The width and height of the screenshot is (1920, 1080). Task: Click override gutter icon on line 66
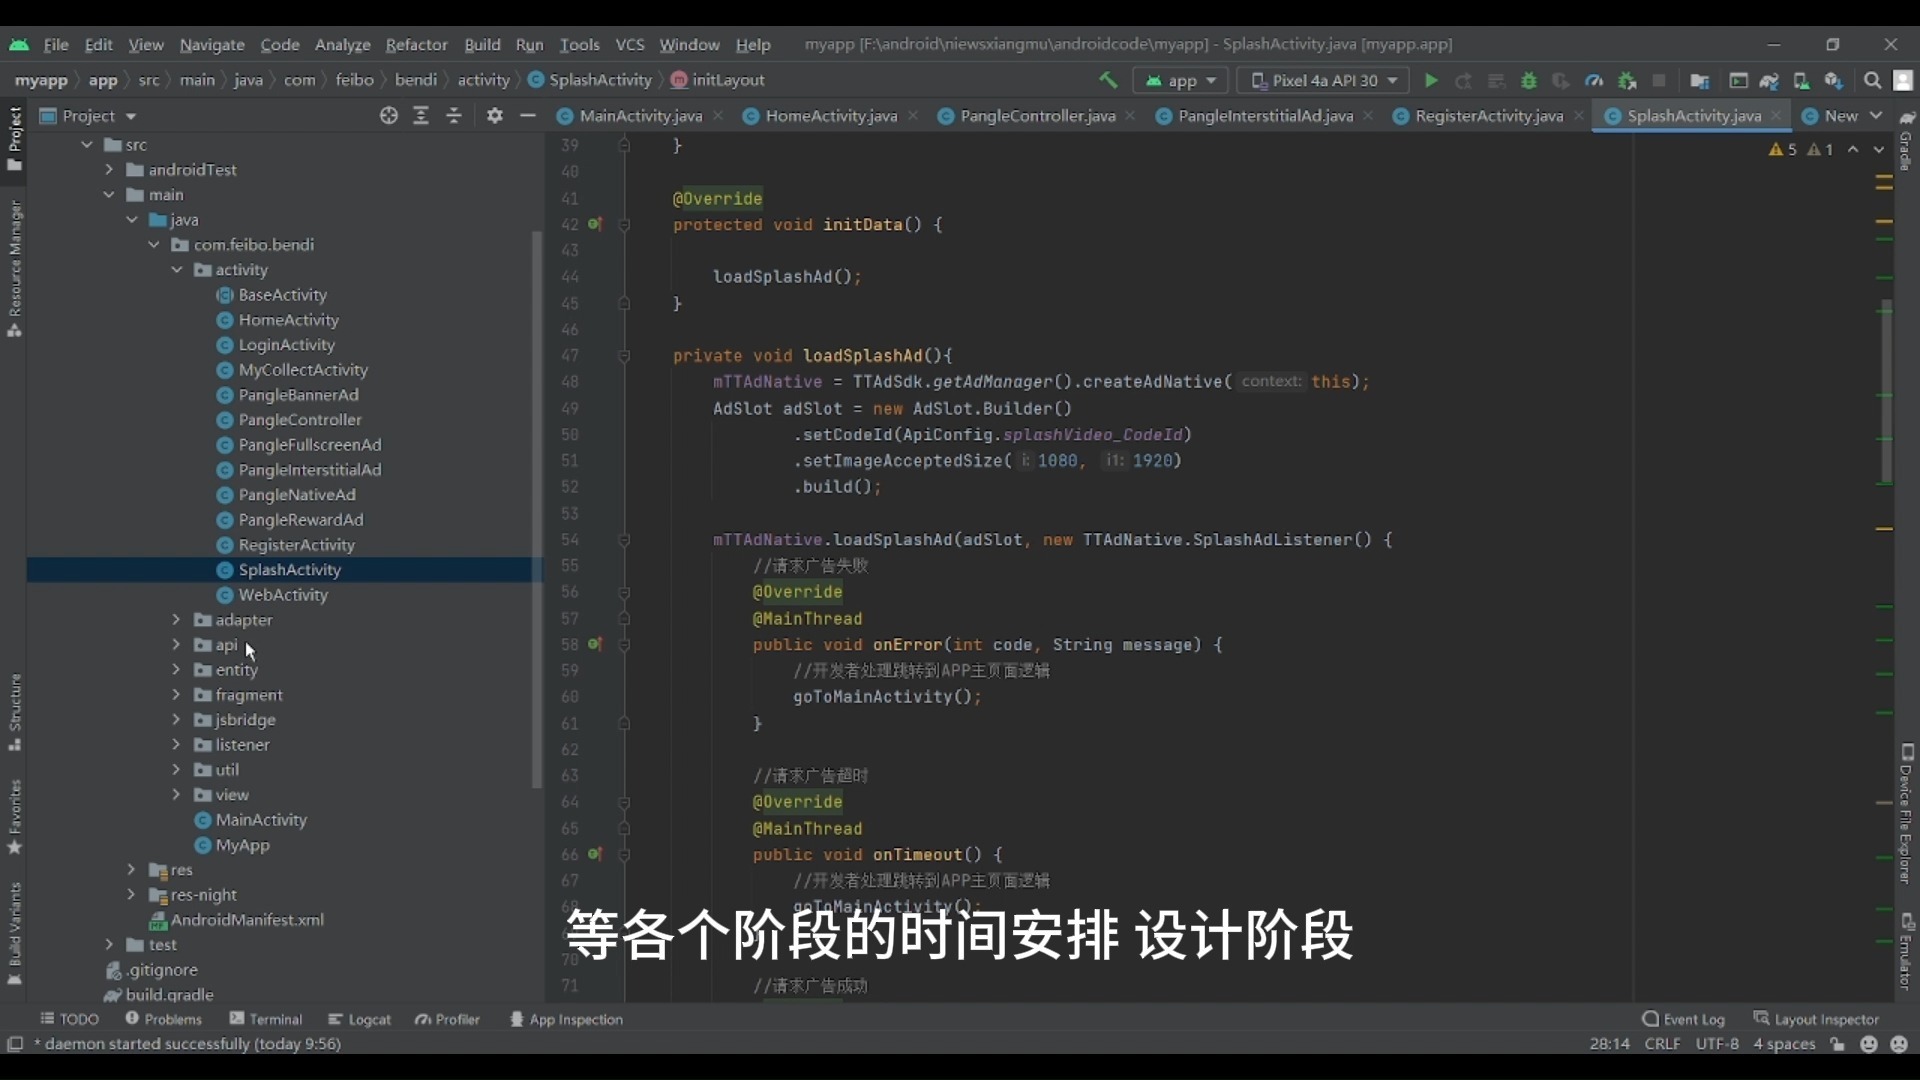pos(595,854)
